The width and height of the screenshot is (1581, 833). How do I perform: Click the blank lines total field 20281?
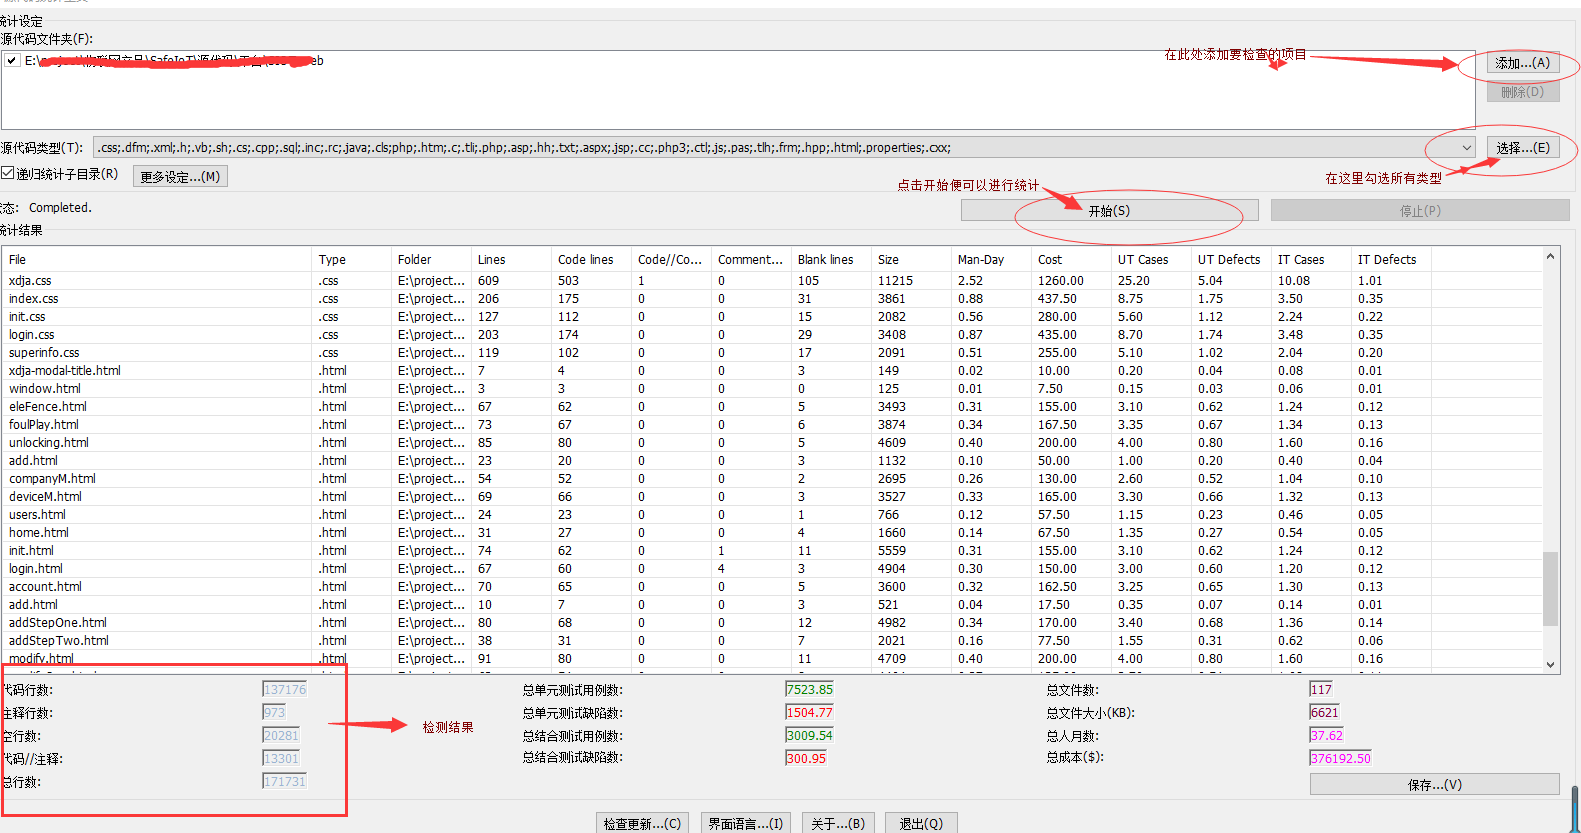281,736
